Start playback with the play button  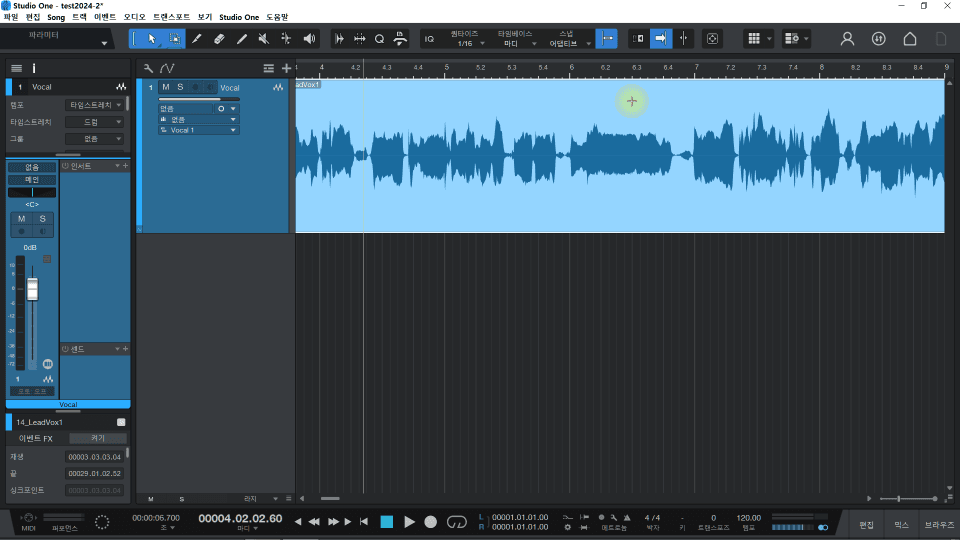click(409, 522)
